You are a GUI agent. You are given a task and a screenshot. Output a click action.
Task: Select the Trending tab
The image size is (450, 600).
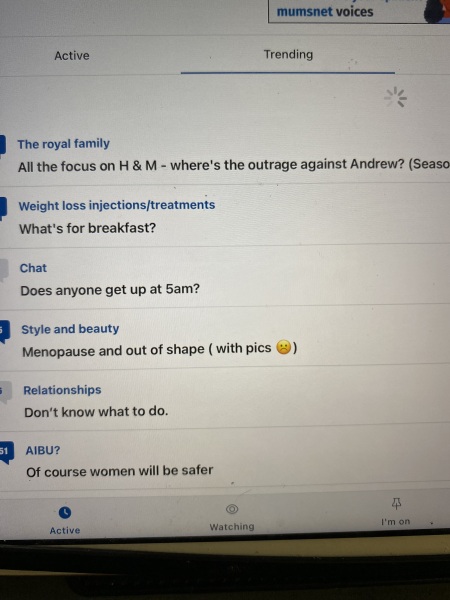288,54
